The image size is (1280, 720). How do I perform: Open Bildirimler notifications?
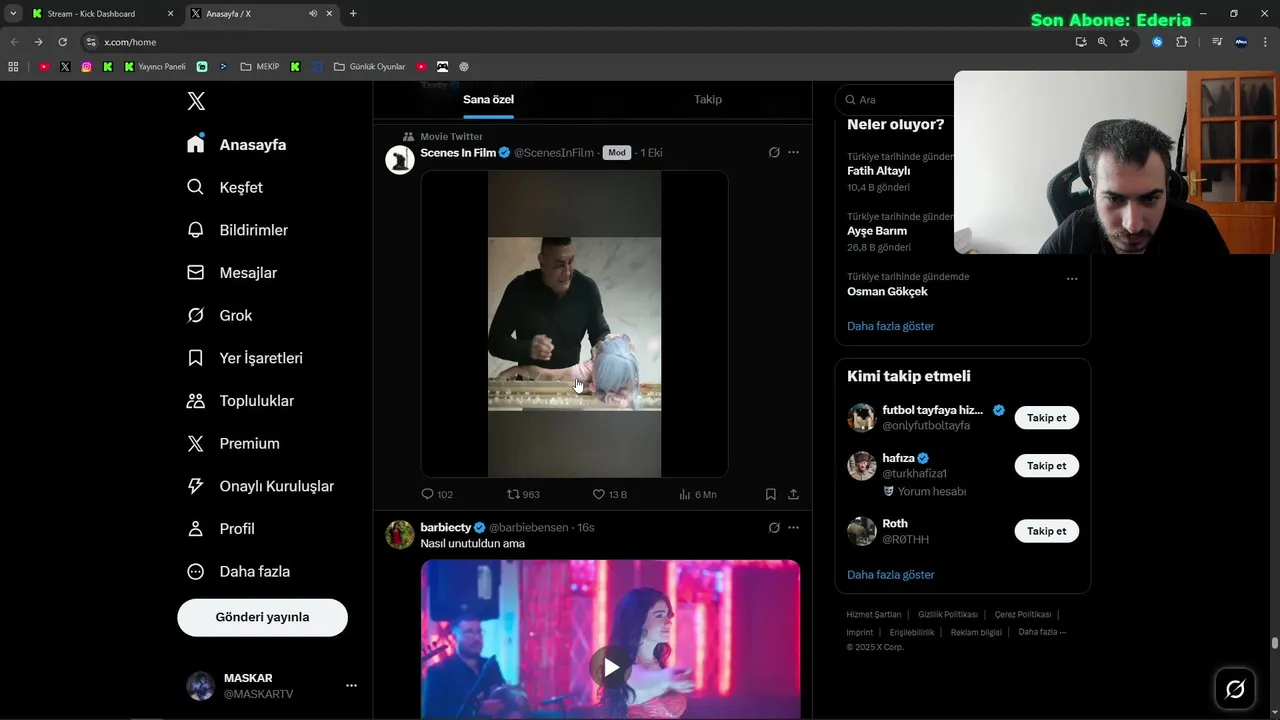pyautogui.click(x=237, y=230)
